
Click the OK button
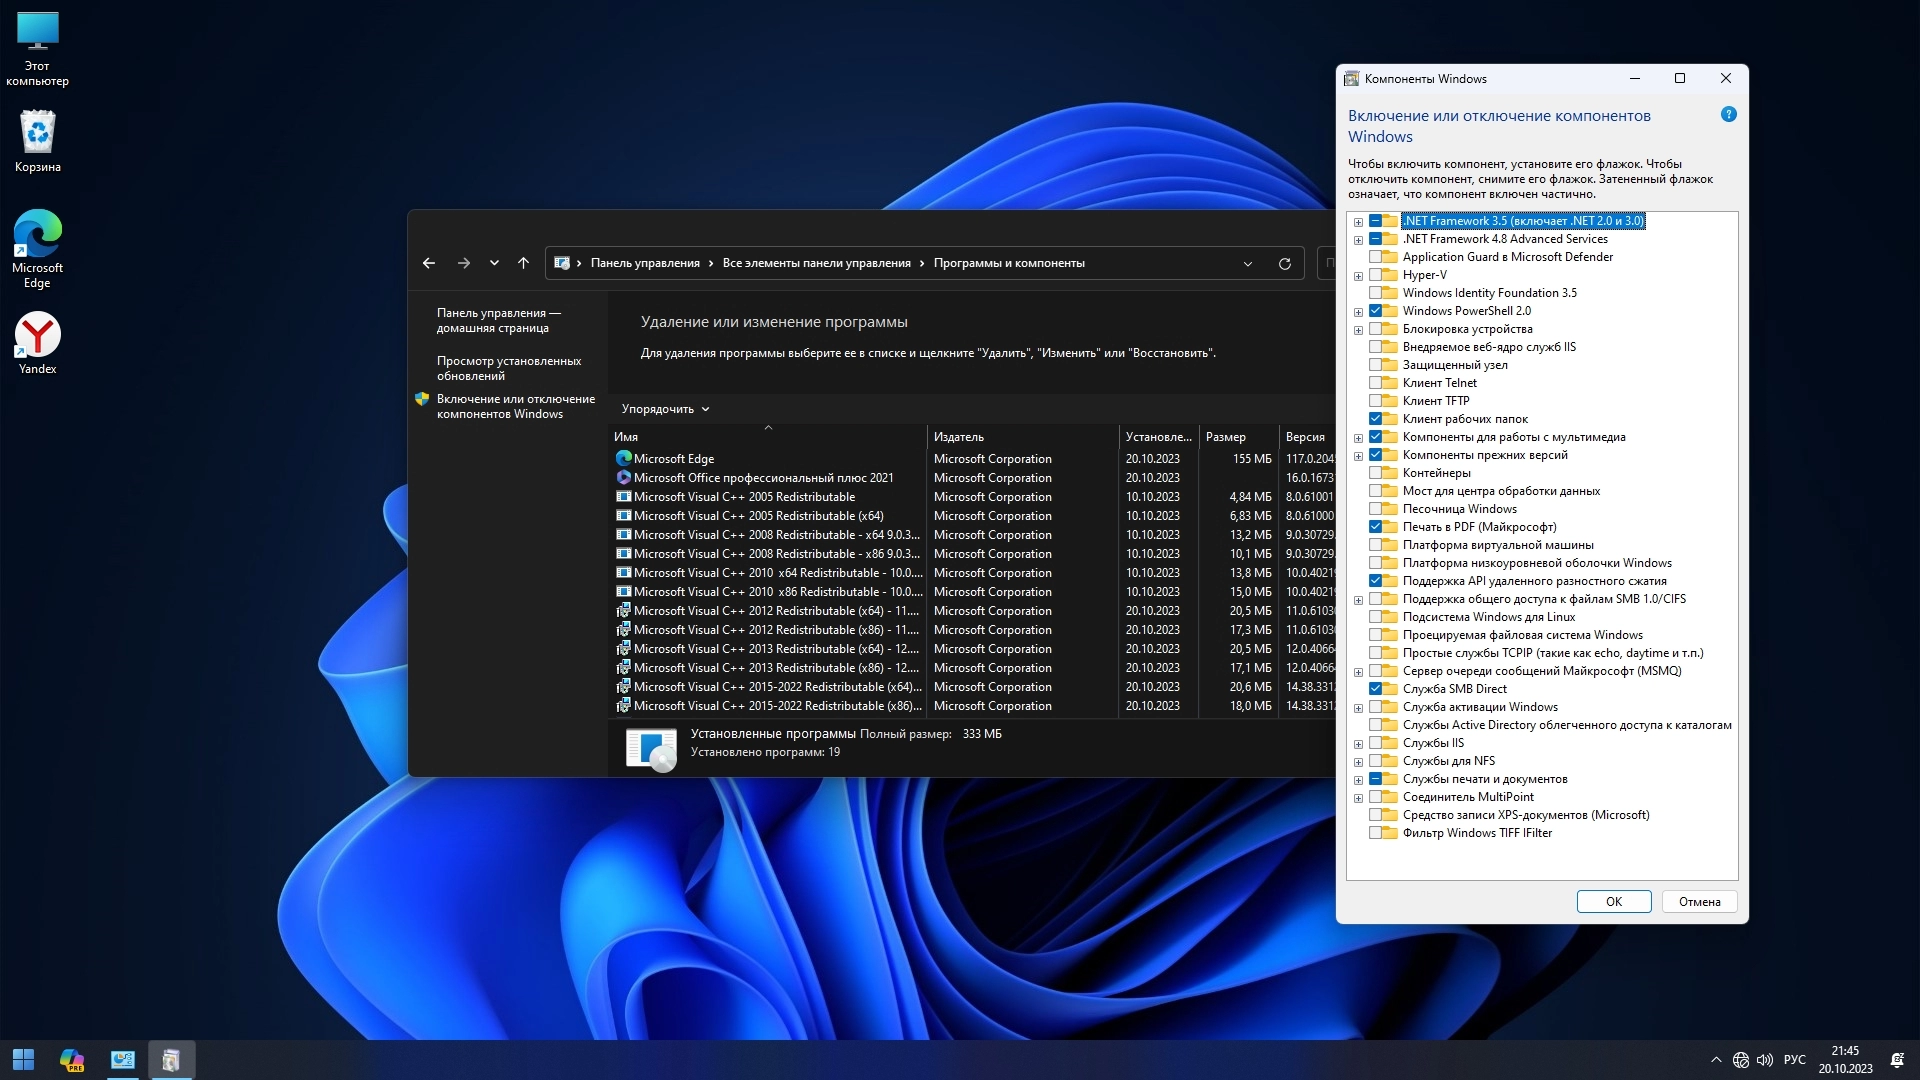[1613, 902]
